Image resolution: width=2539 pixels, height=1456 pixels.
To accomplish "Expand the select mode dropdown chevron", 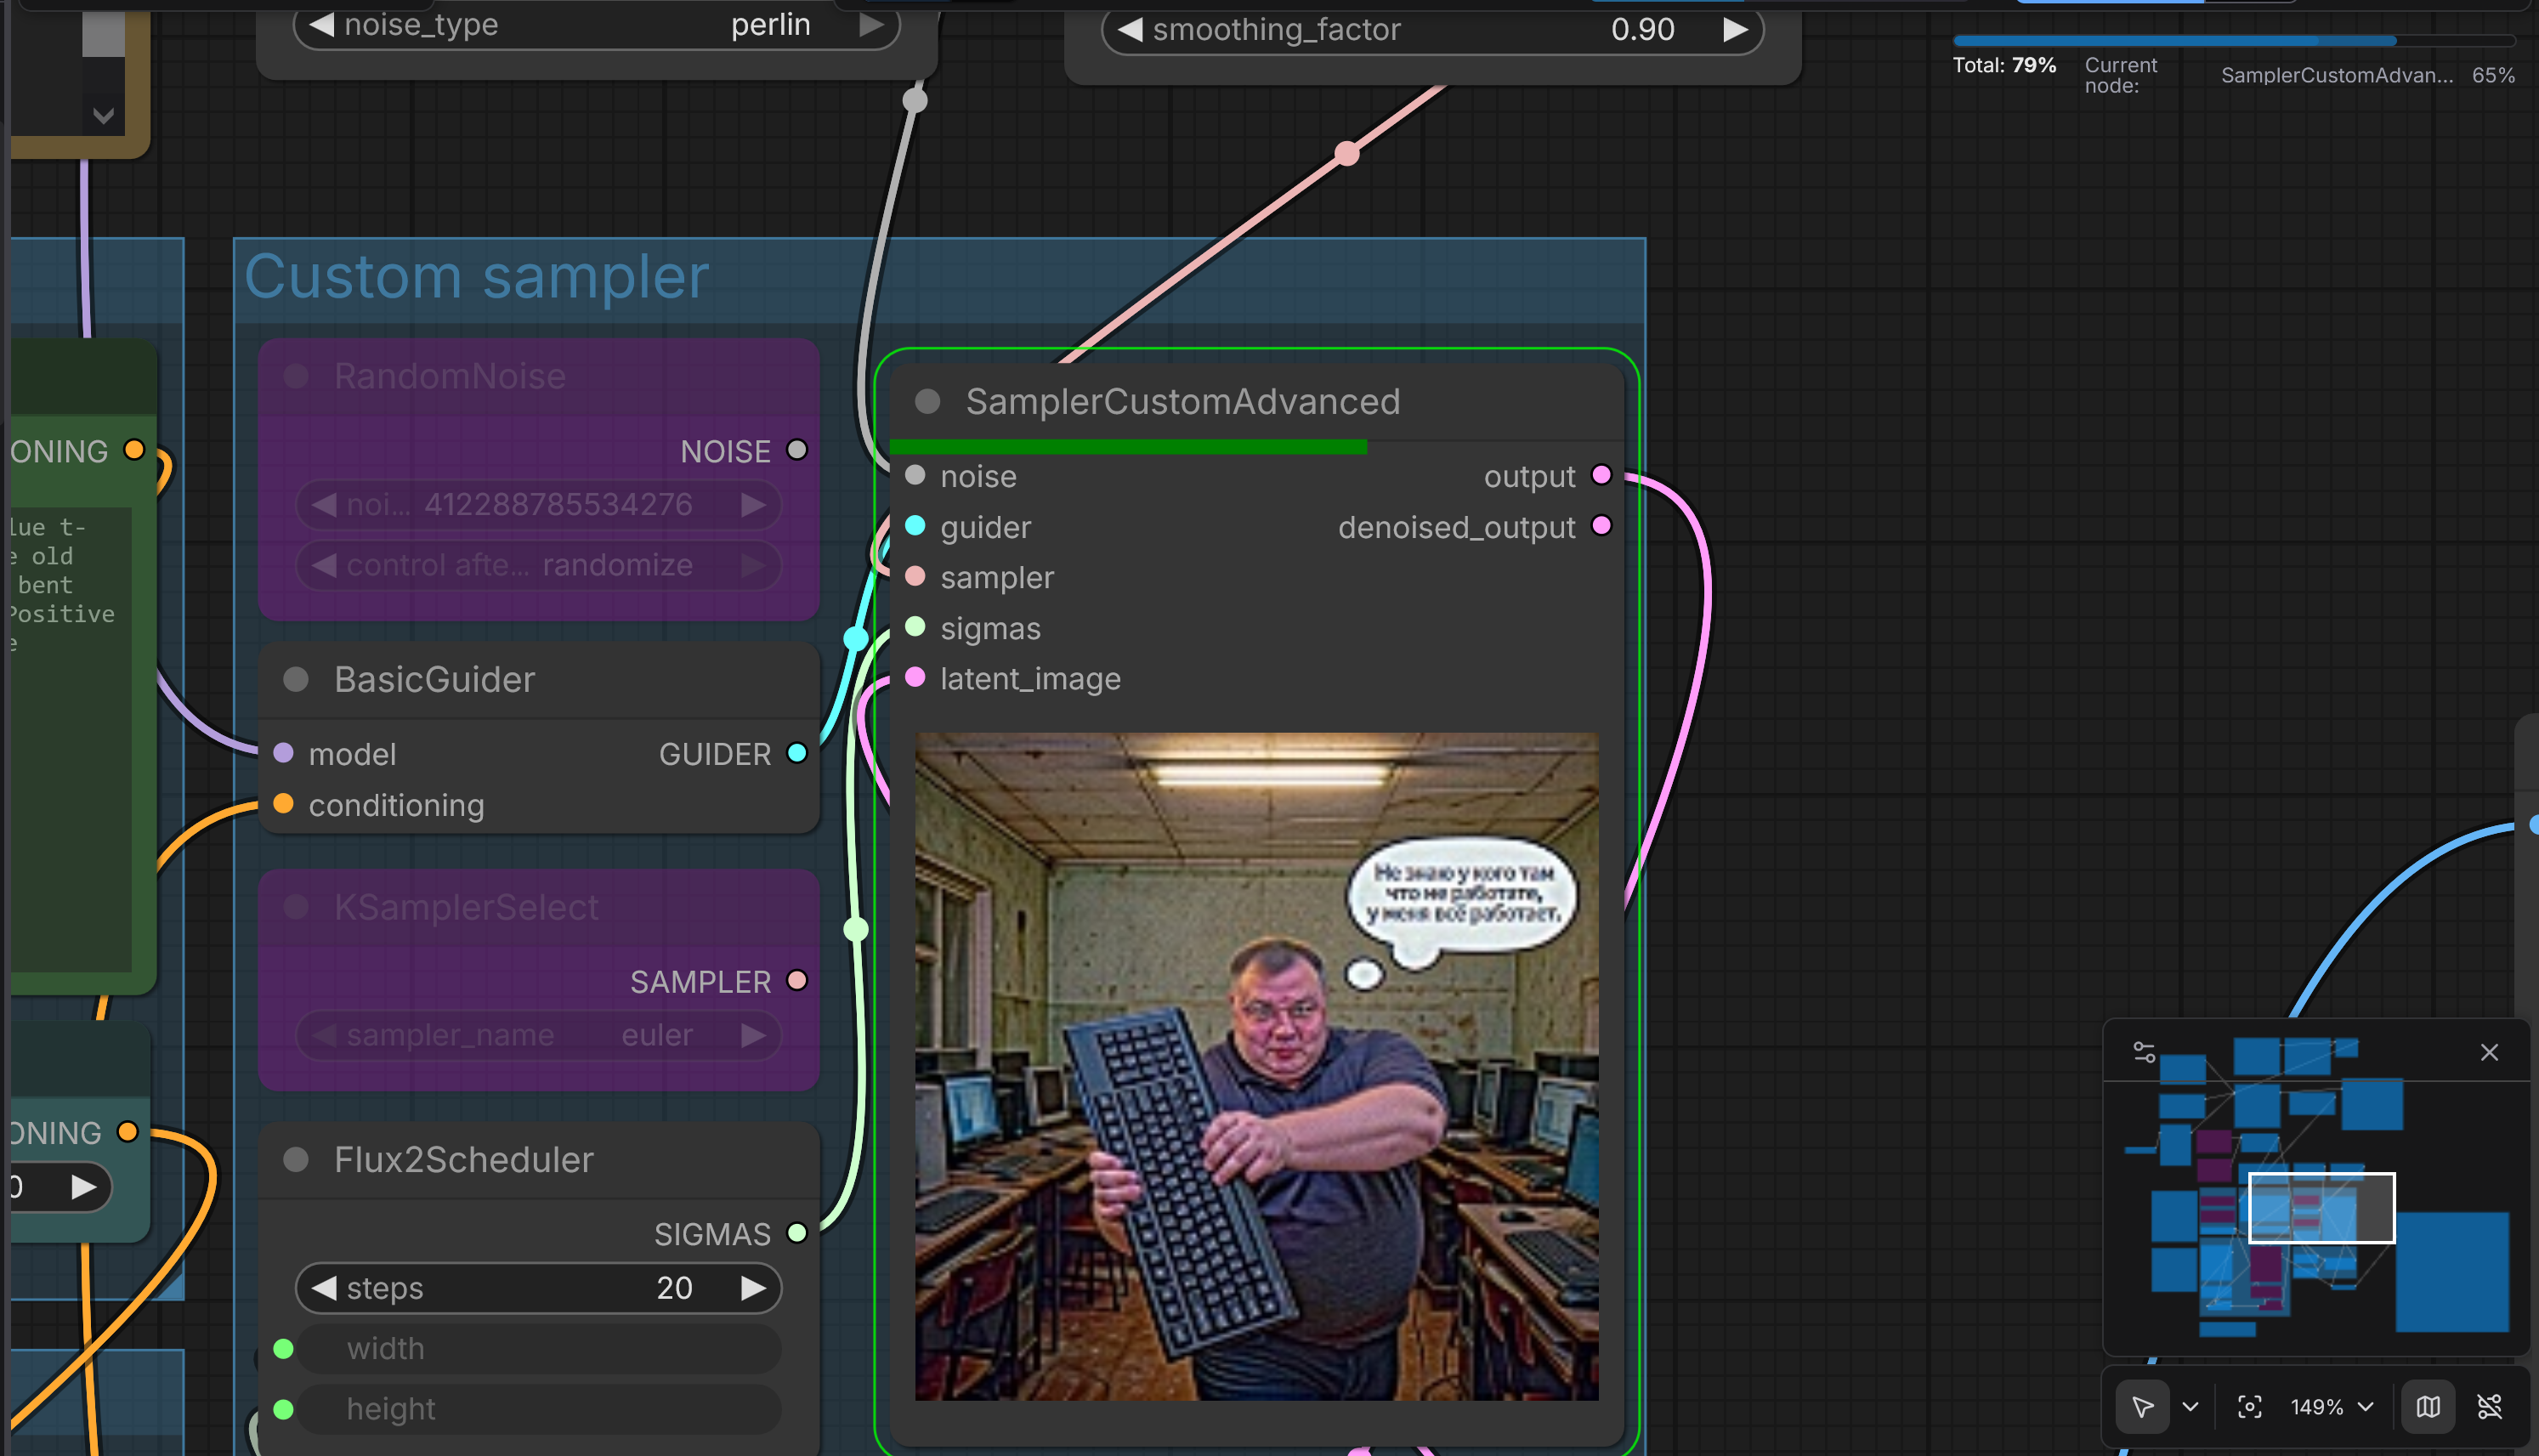I will tap(2190, 1407).
